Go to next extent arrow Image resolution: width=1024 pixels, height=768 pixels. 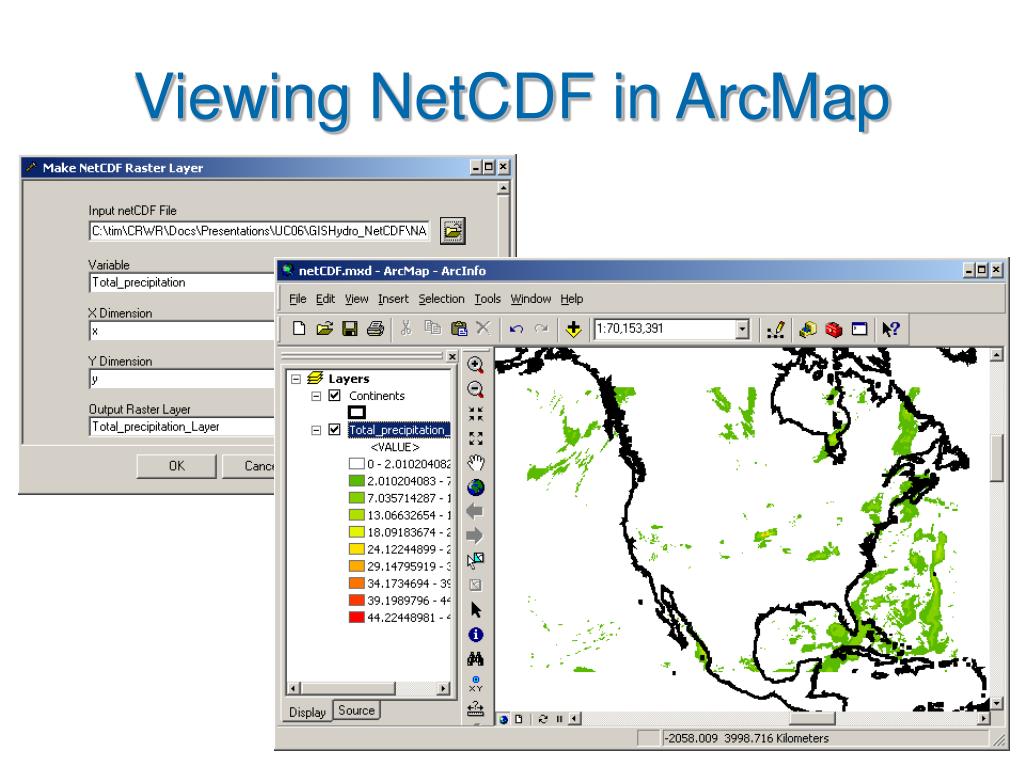coord(475,536)
